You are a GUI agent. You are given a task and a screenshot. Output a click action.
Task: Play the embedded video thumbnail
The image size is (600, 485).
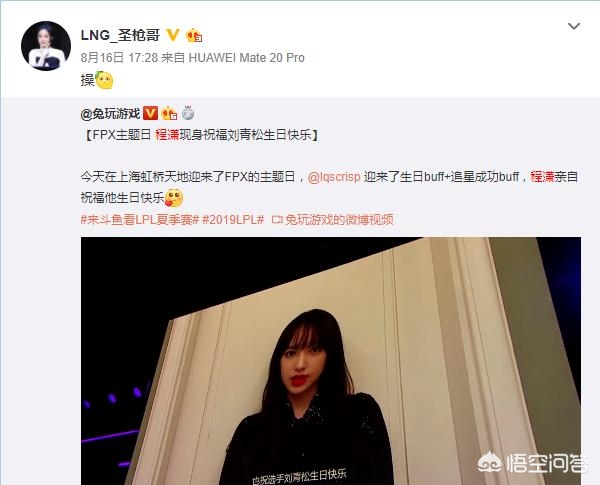point(331,361)
